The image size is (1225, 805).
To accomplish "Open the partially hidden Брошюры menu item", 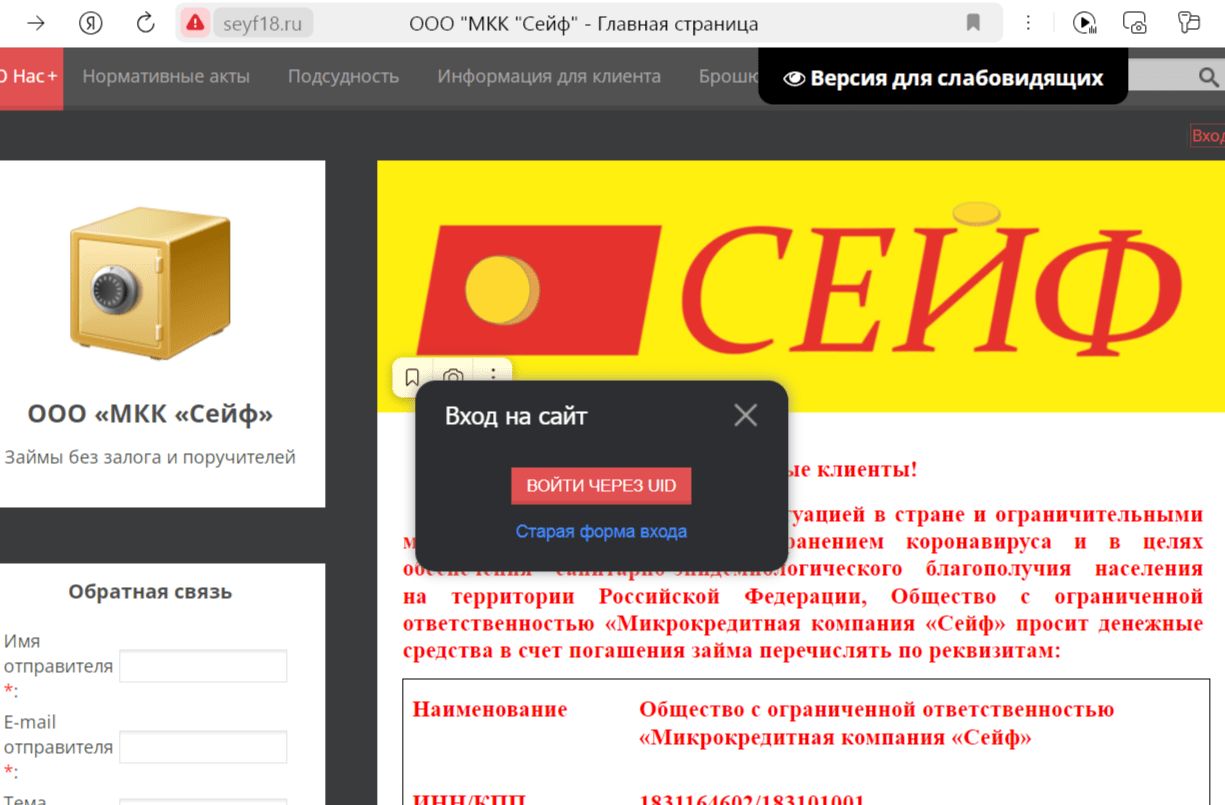I will [728, 77].
